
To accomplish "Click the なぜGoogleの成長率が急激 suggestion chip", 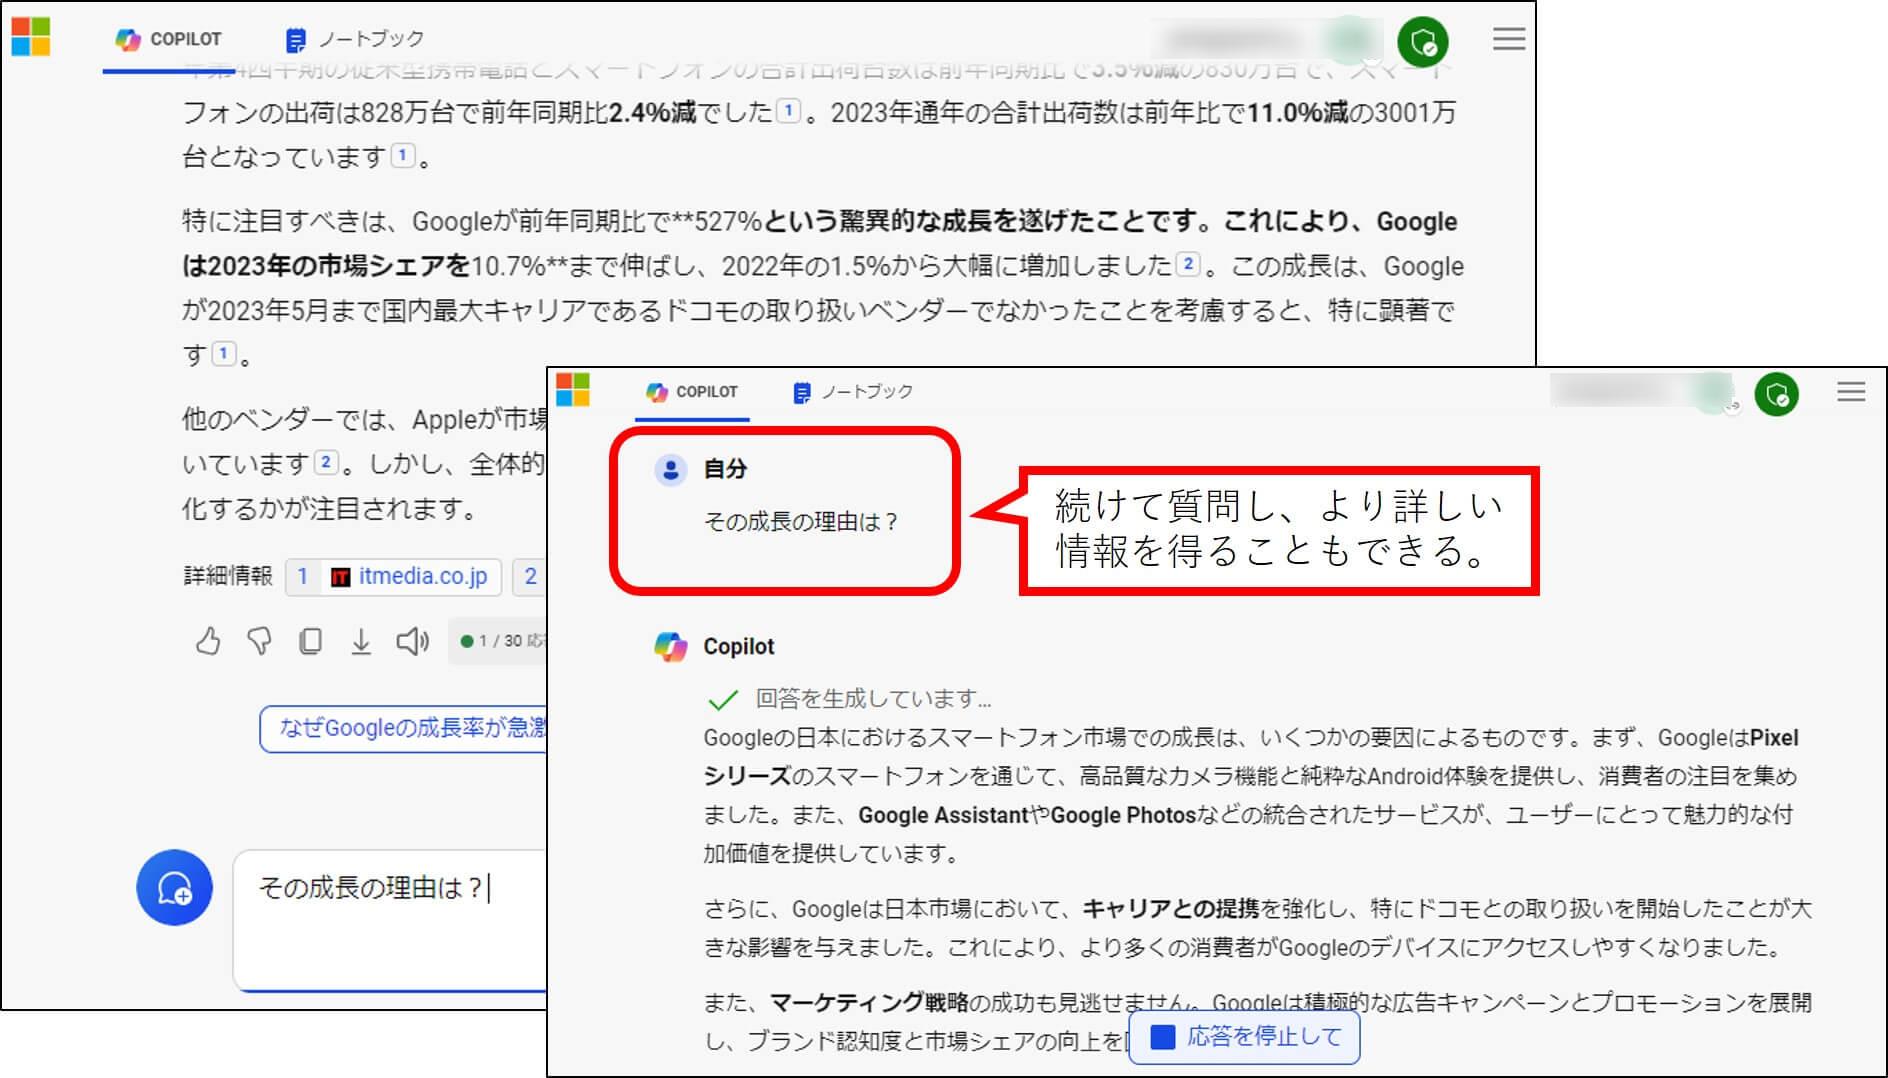I will (x=404, y=728).
